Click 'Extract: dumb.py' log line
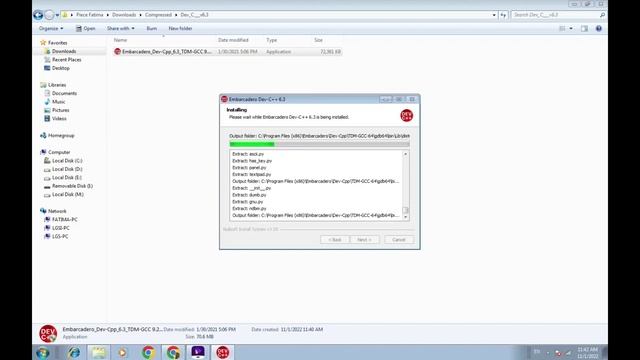This screenshot has width=640, height=360. click(x=249, y=195)
